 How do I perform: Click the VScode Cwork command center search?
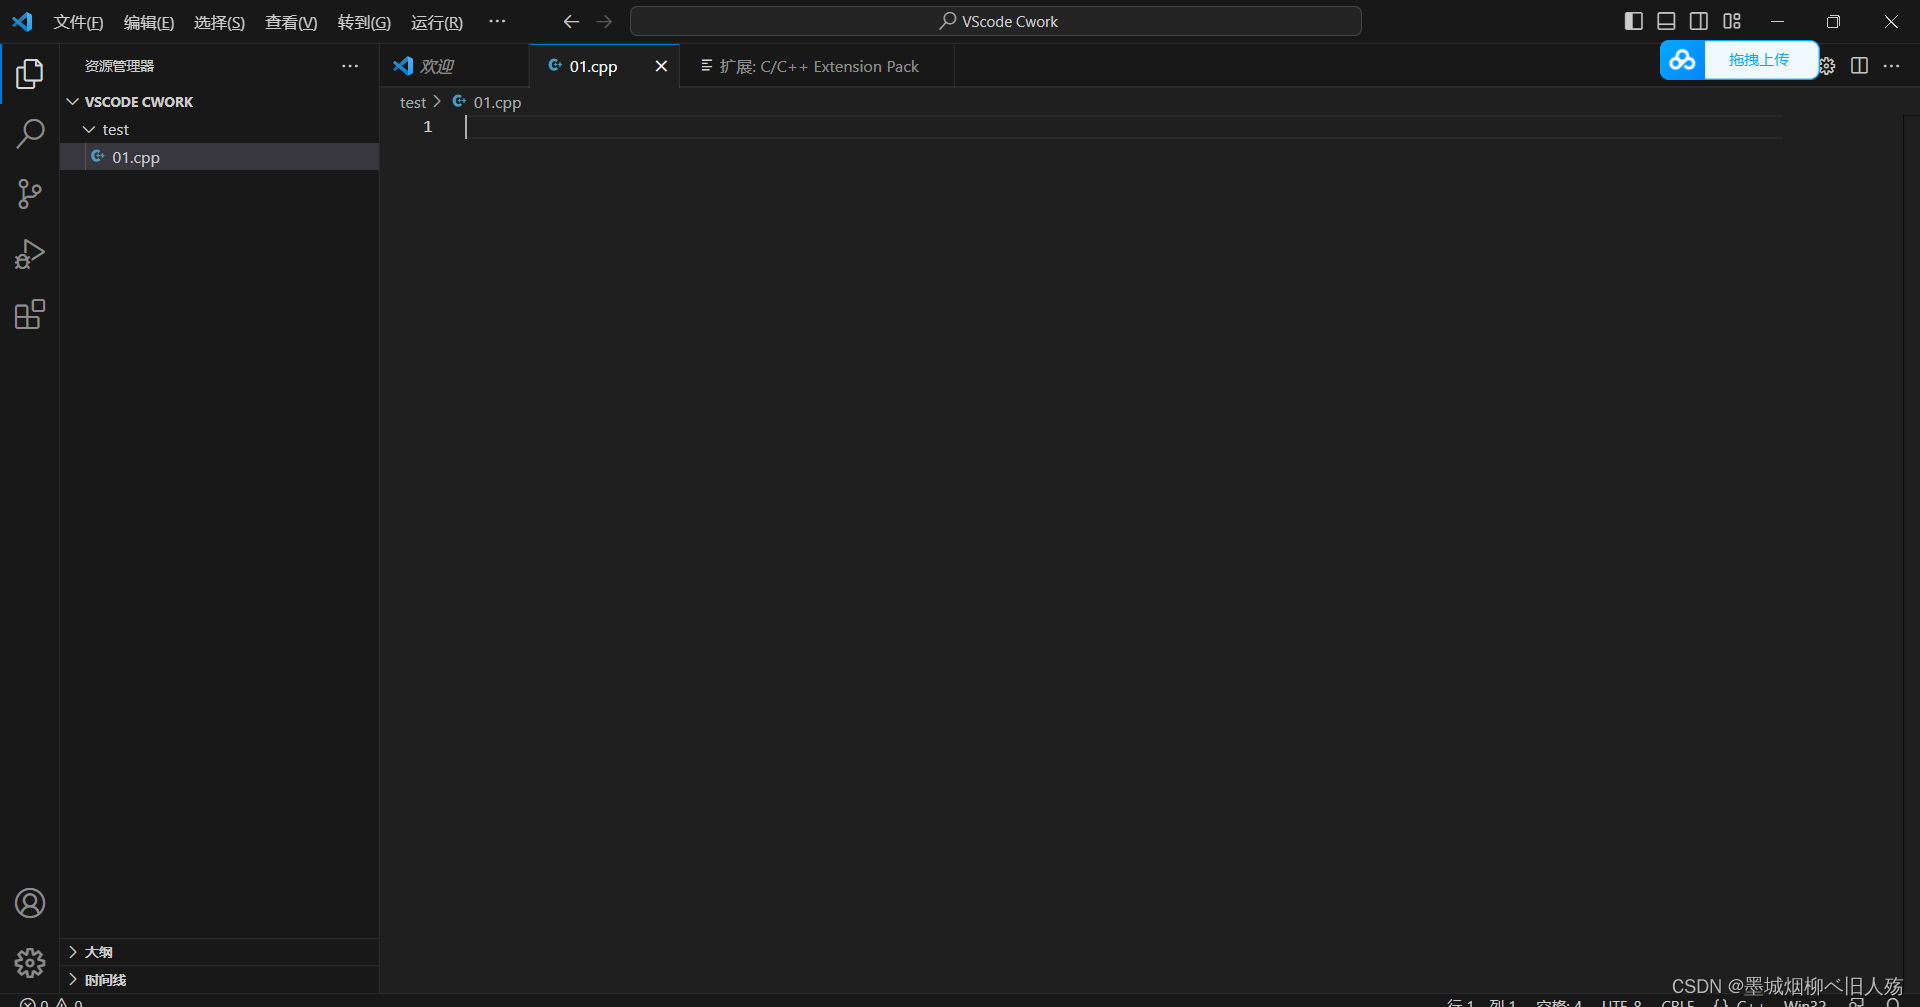(x=996, y=21)
